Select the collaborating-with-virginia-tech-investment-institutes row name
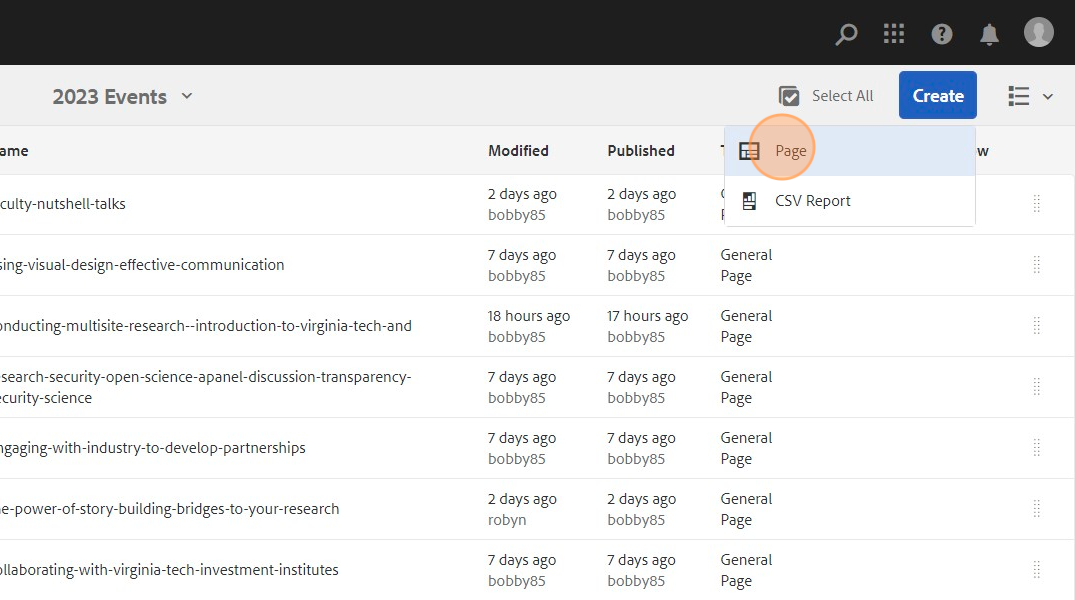Screen dimensions: 1075x600 pos(169,570)
